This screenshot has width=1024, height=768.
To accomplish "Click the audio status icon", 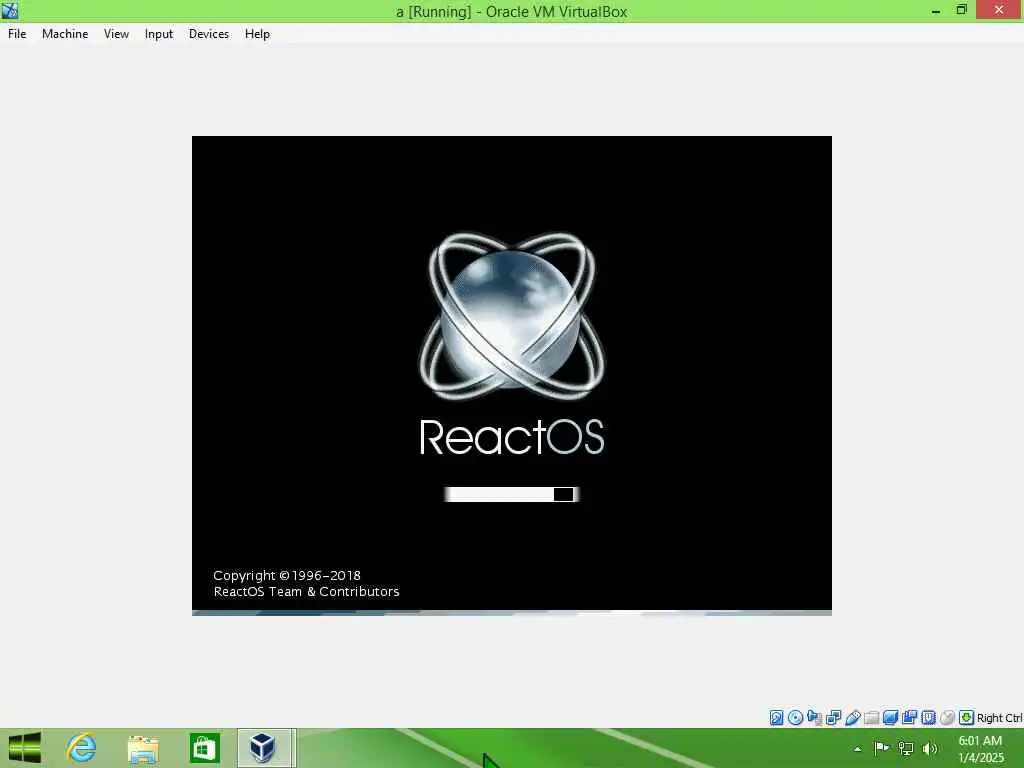I will (814, 718).
